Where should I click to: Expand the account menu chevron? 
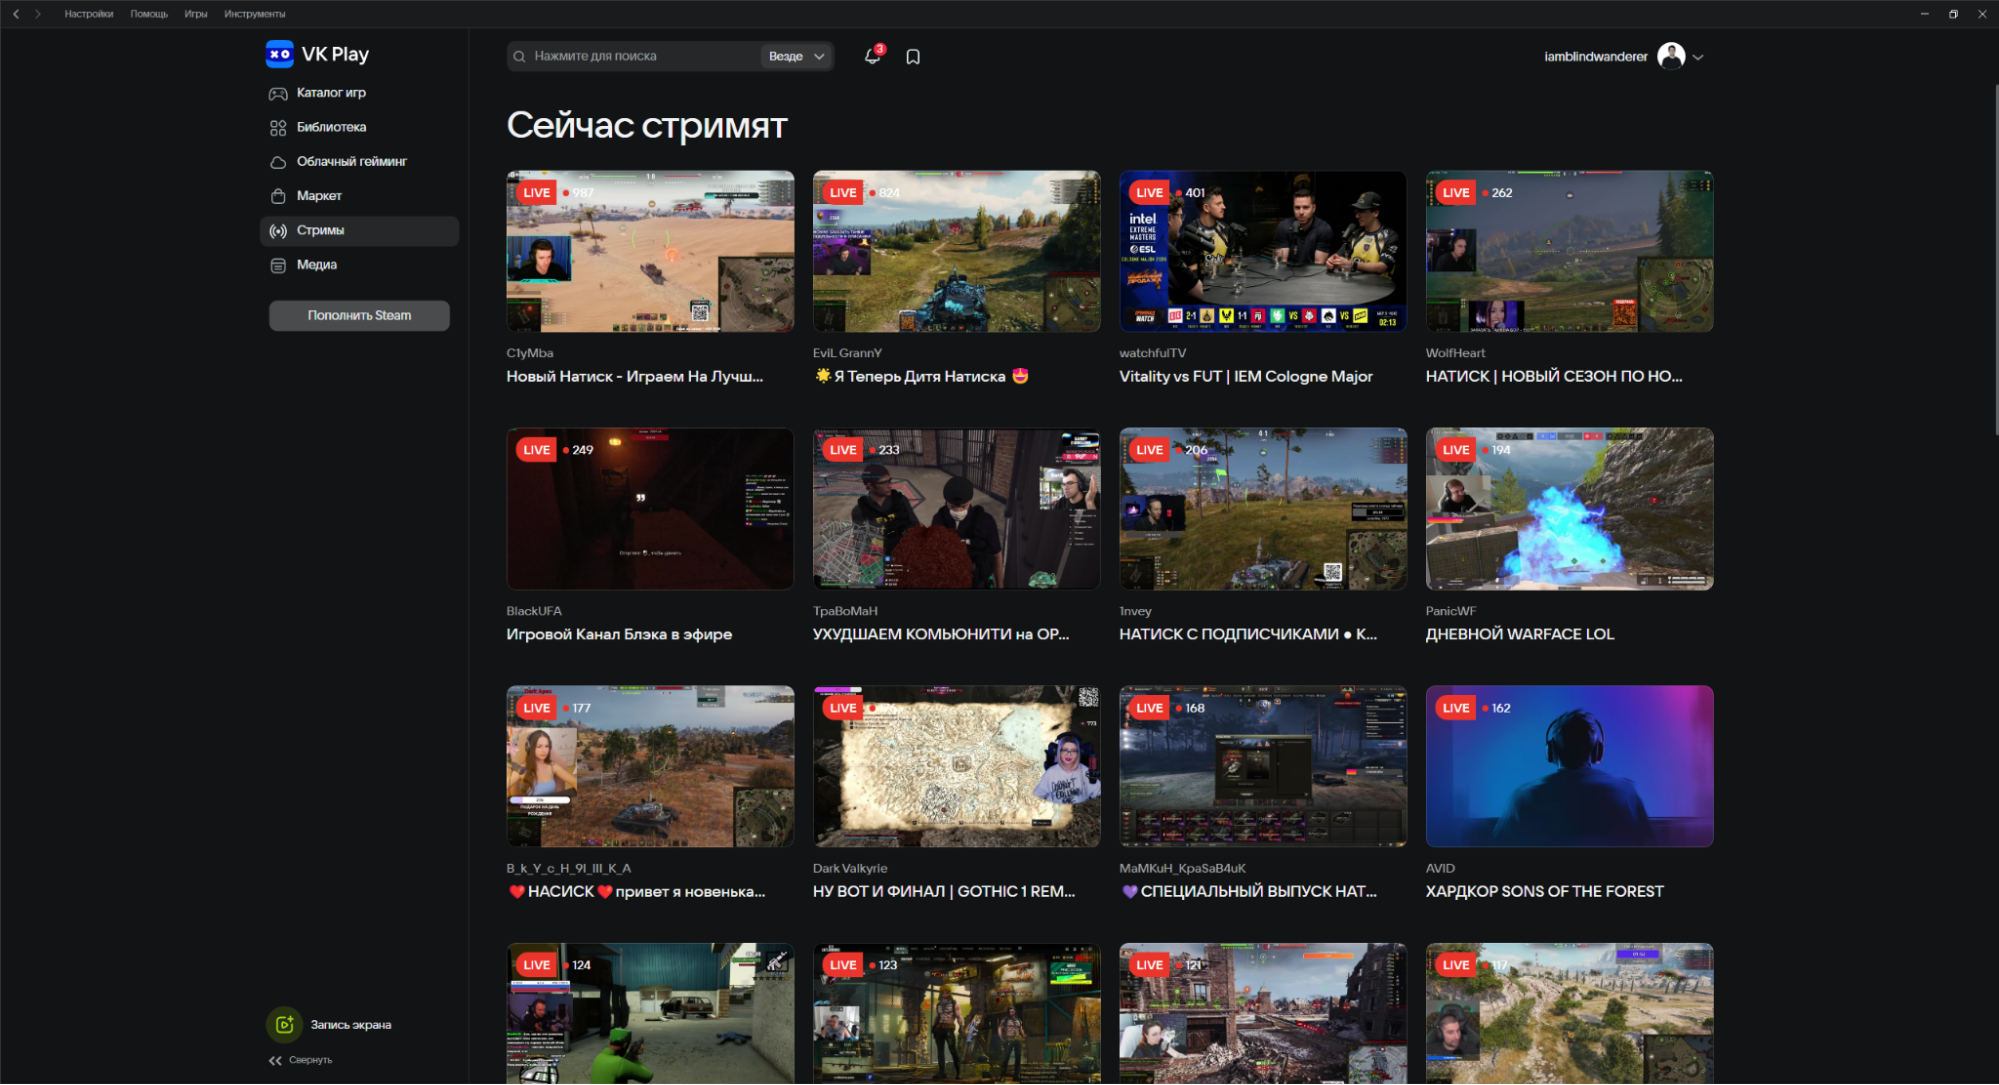point(1698,57)
